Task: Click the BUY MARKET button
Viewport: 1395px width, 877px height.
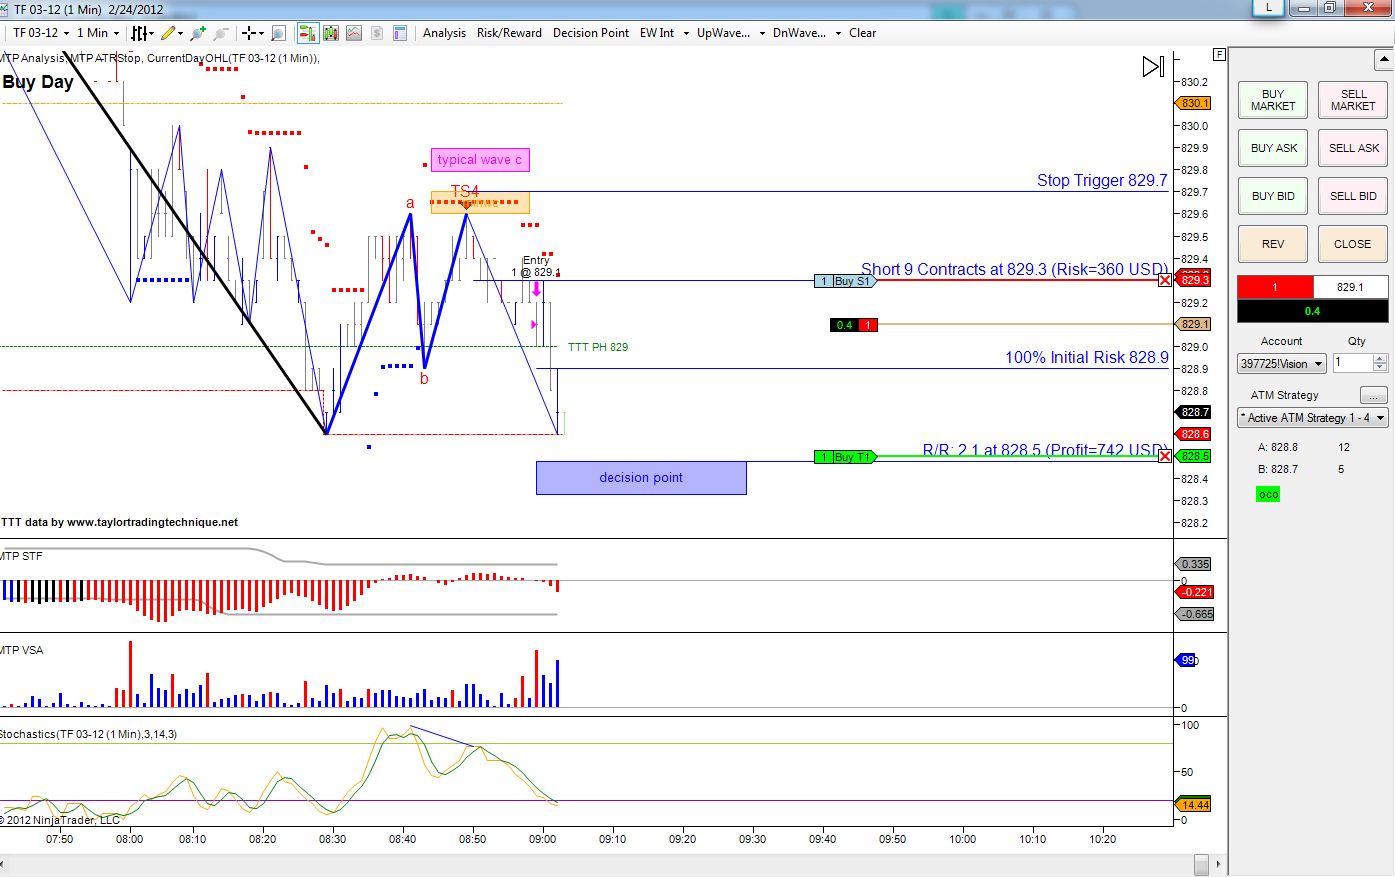Action: point(1273,100)
